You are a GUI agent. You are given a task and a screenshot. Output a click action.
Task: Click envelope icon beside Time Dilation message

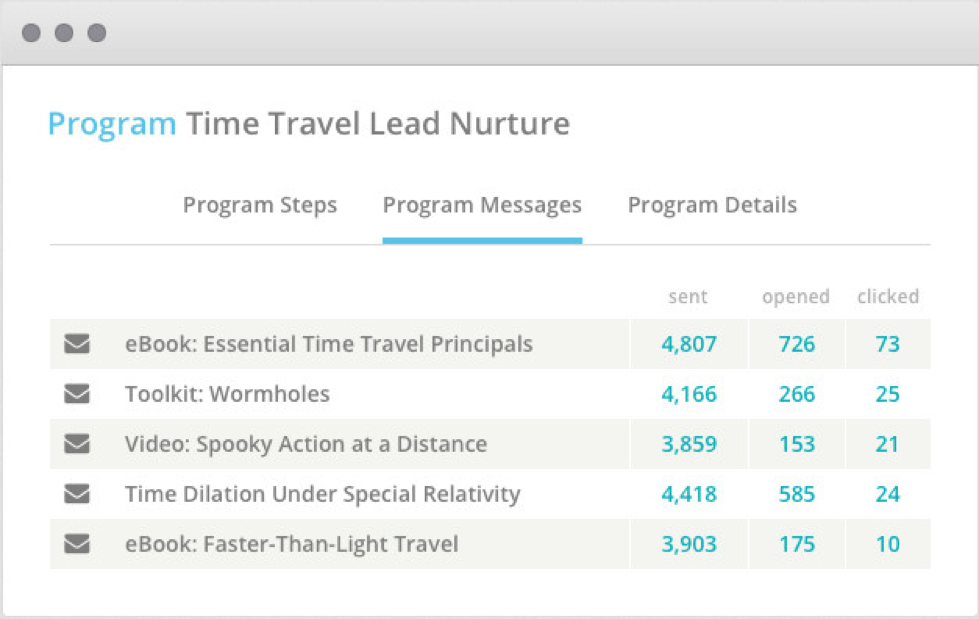click(x=77, y=494)
